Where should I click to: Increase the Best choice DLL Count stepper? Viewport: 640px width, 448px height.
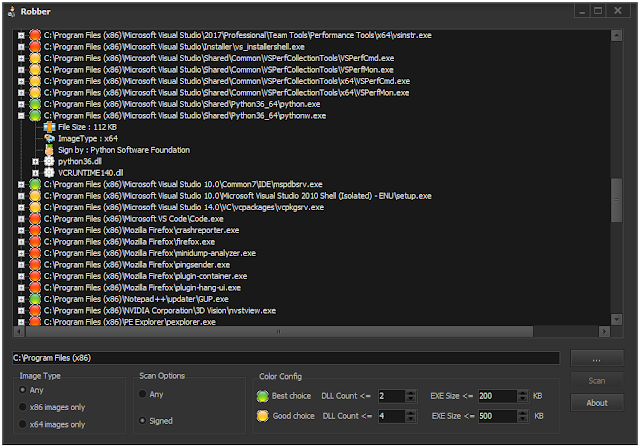tap(411, 393)
